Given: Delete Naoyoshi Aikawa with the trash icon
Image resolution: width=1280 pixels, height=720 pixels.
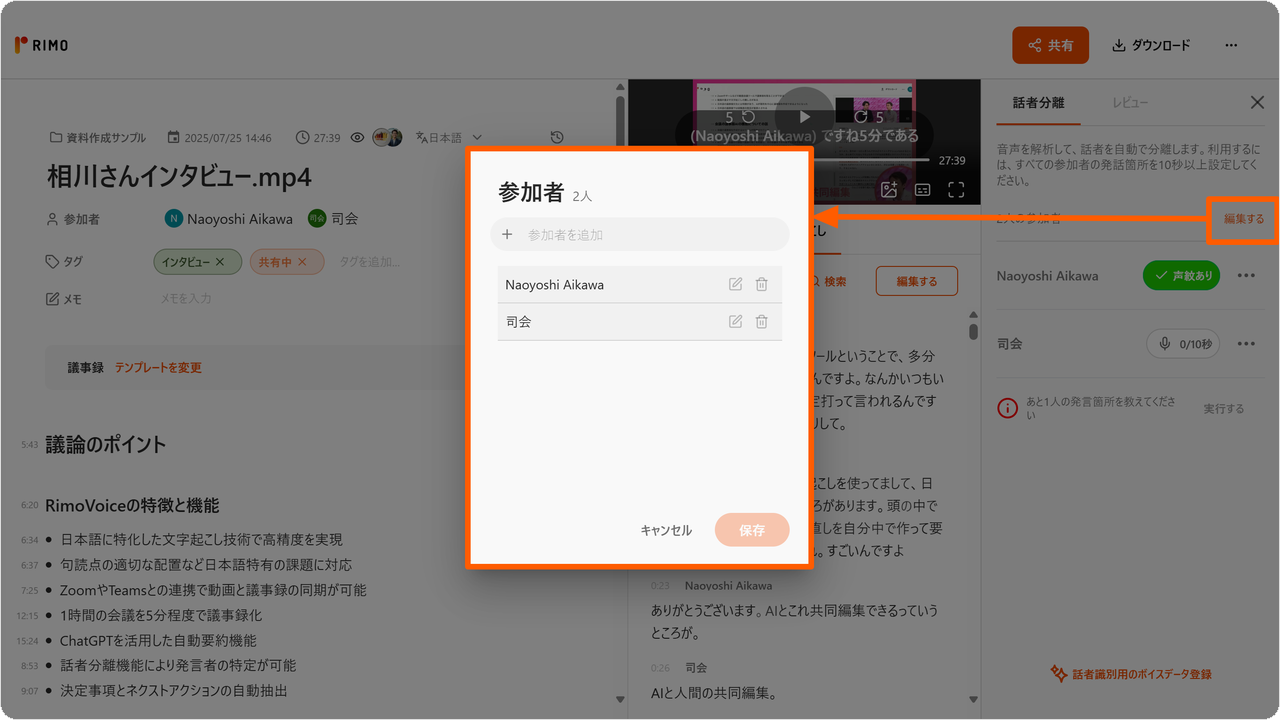Looking at the screenshot, I should pyautogui.click(x=761, y=285).
